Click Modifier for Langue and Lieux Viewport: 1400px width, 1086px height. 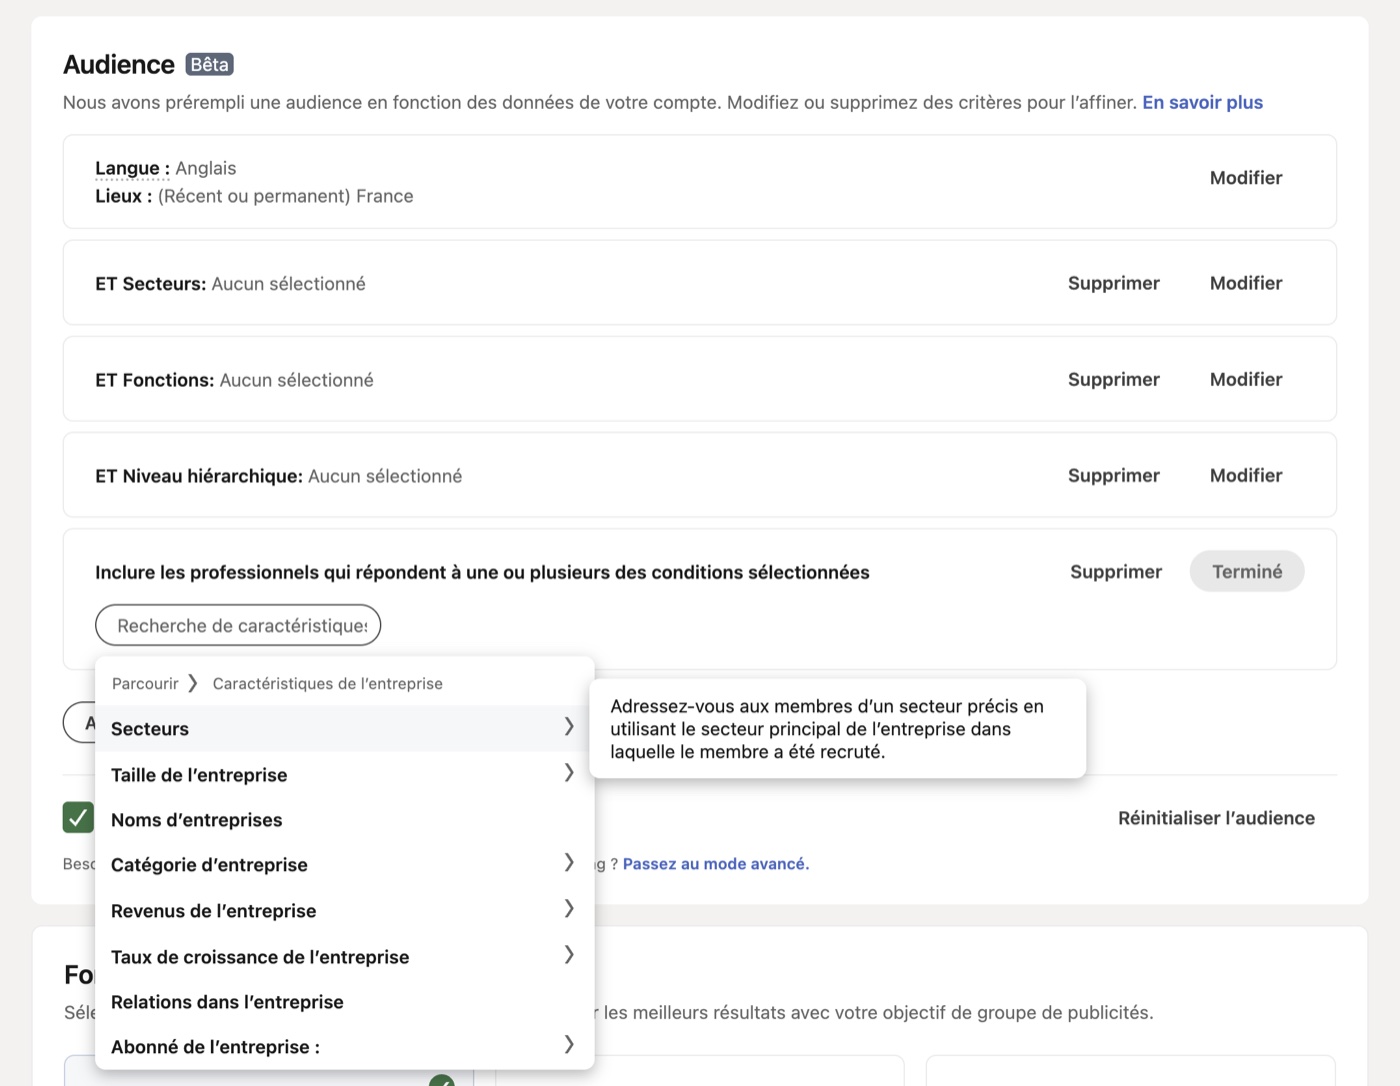tap(1245, 178)
